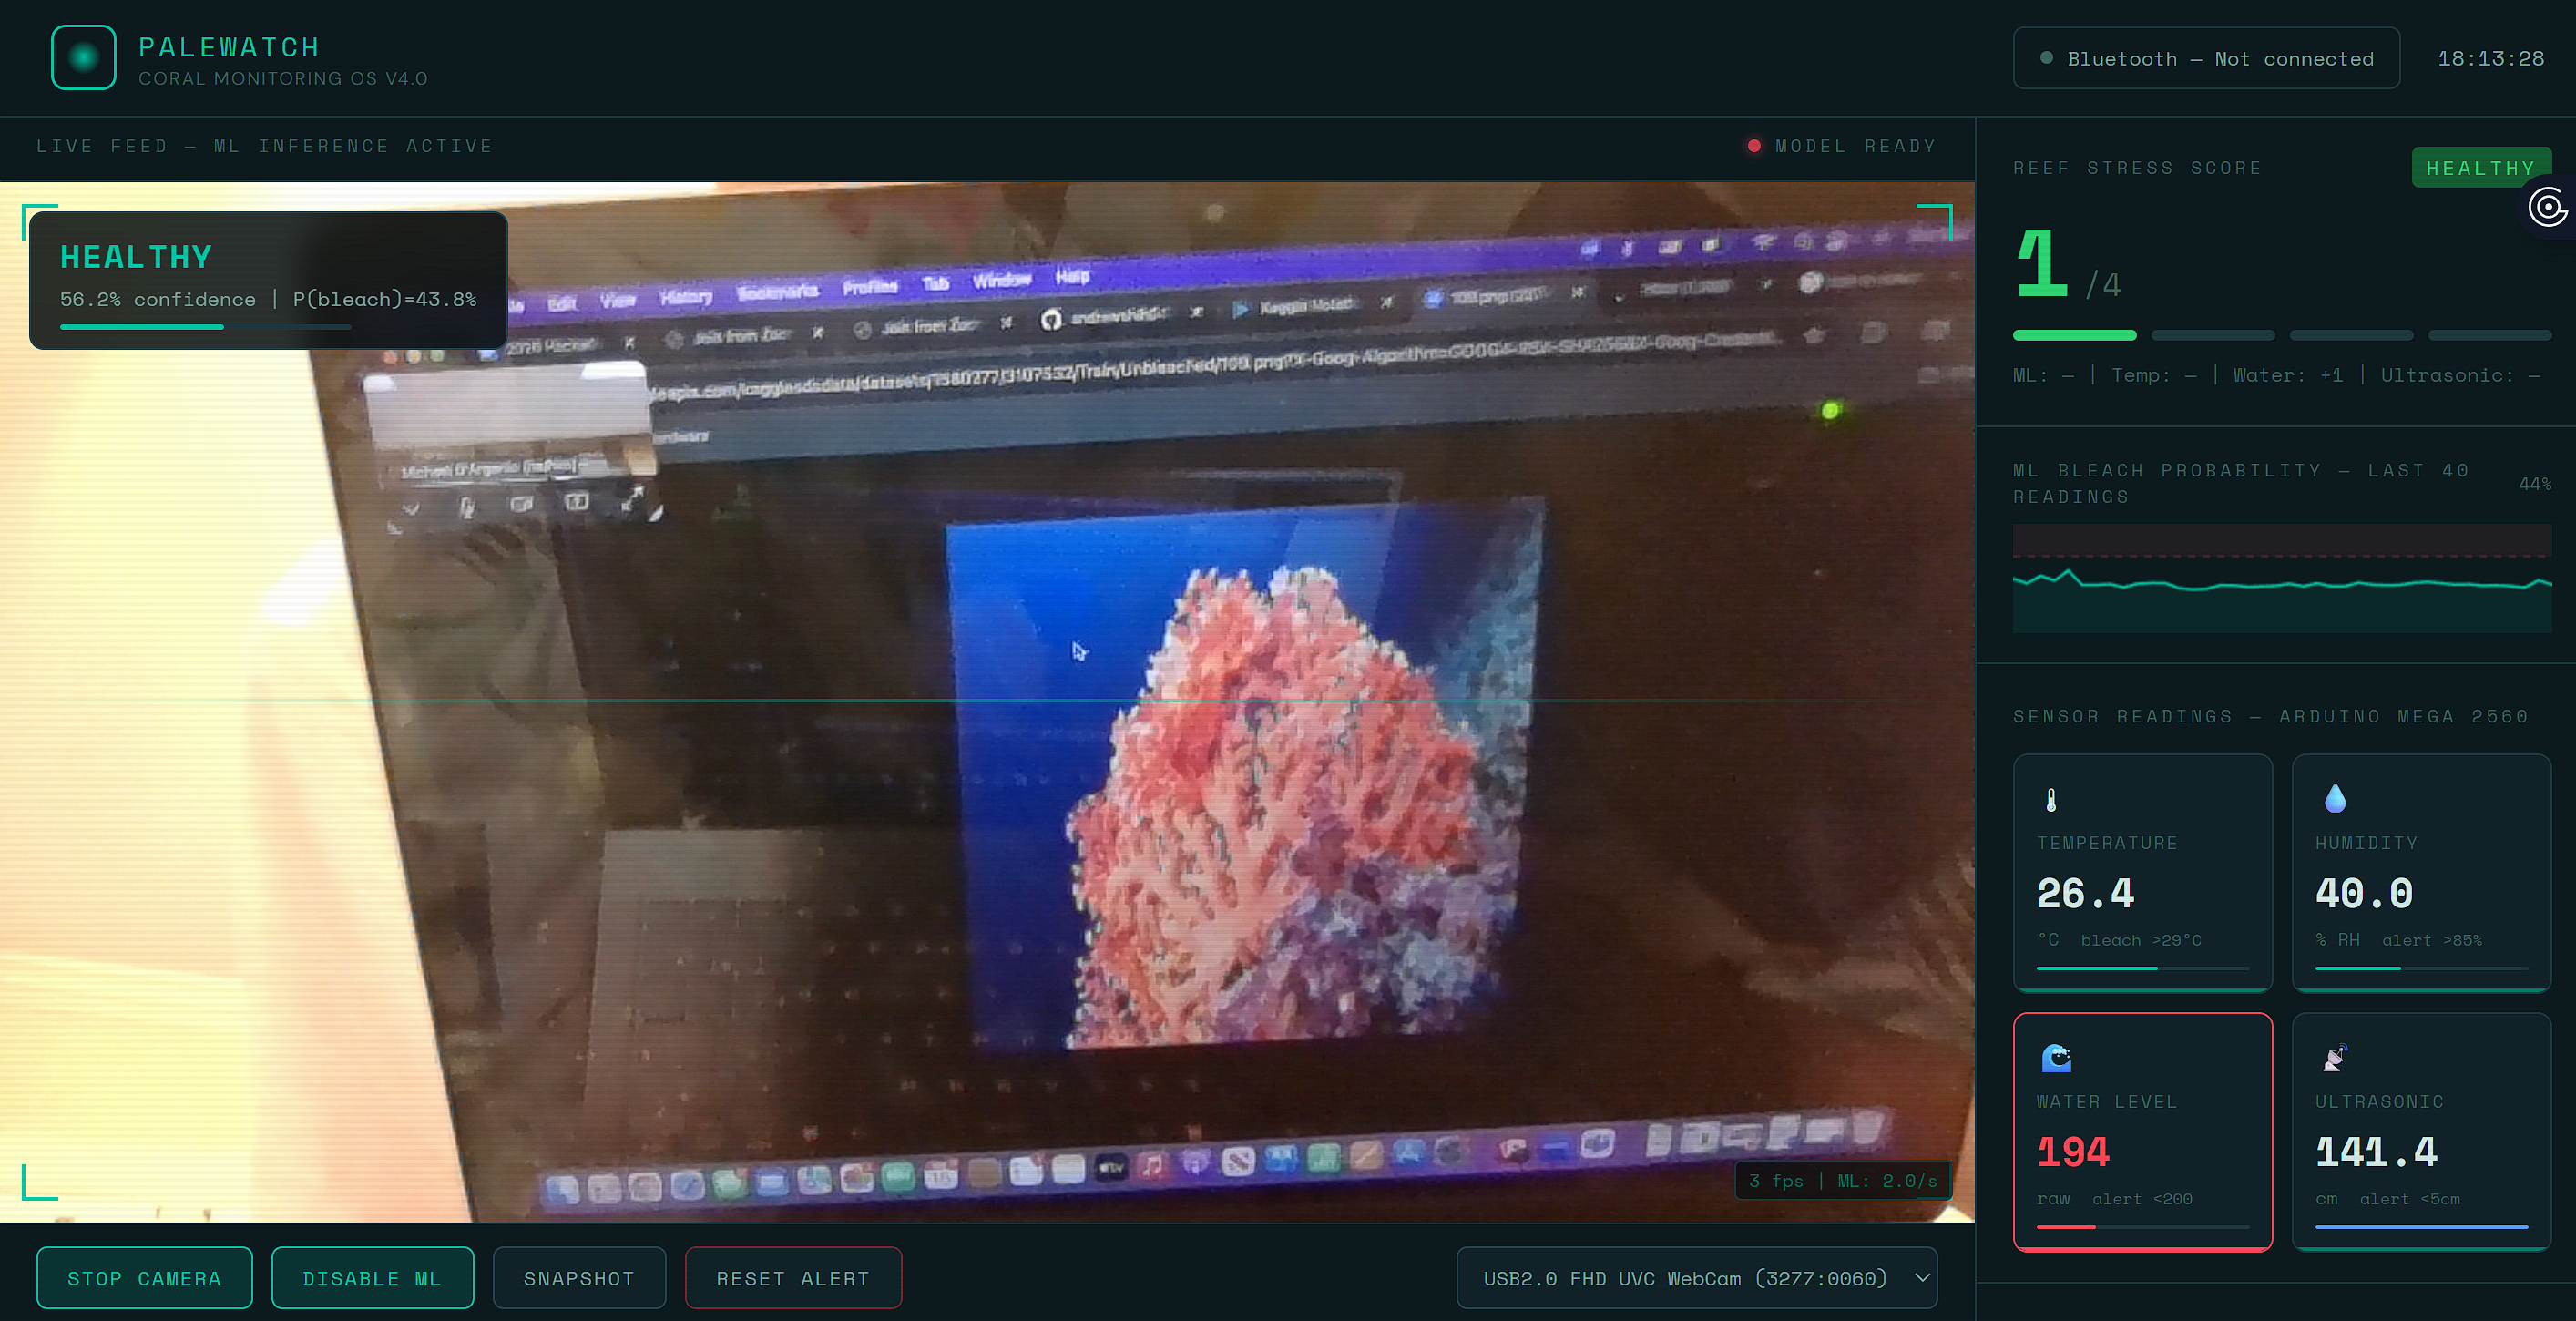Click the green HEALTHY status badge
The height and width of the screenshot is (1321, 2576).
click(x=2480, y=168)
